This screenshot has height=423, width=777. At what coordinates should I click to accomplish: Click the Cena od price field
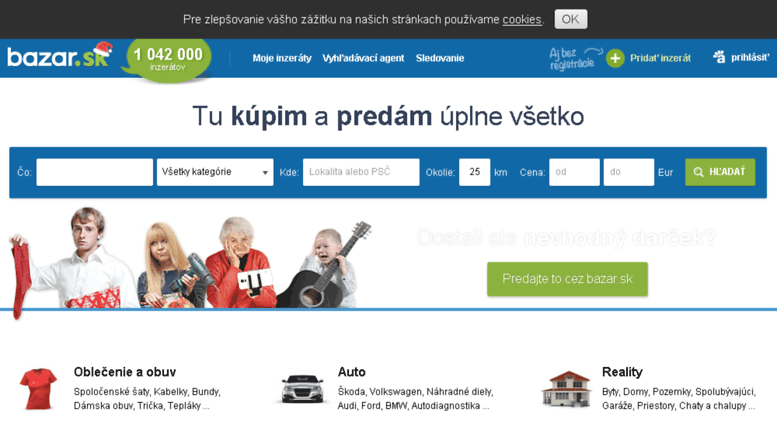coord(574,172)
